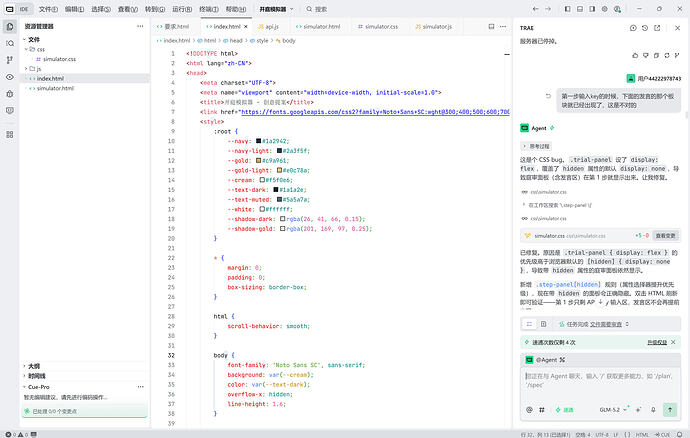Open settings gear icon in title bar
Screen dimensions: 690x438
[x=605, y=9]
